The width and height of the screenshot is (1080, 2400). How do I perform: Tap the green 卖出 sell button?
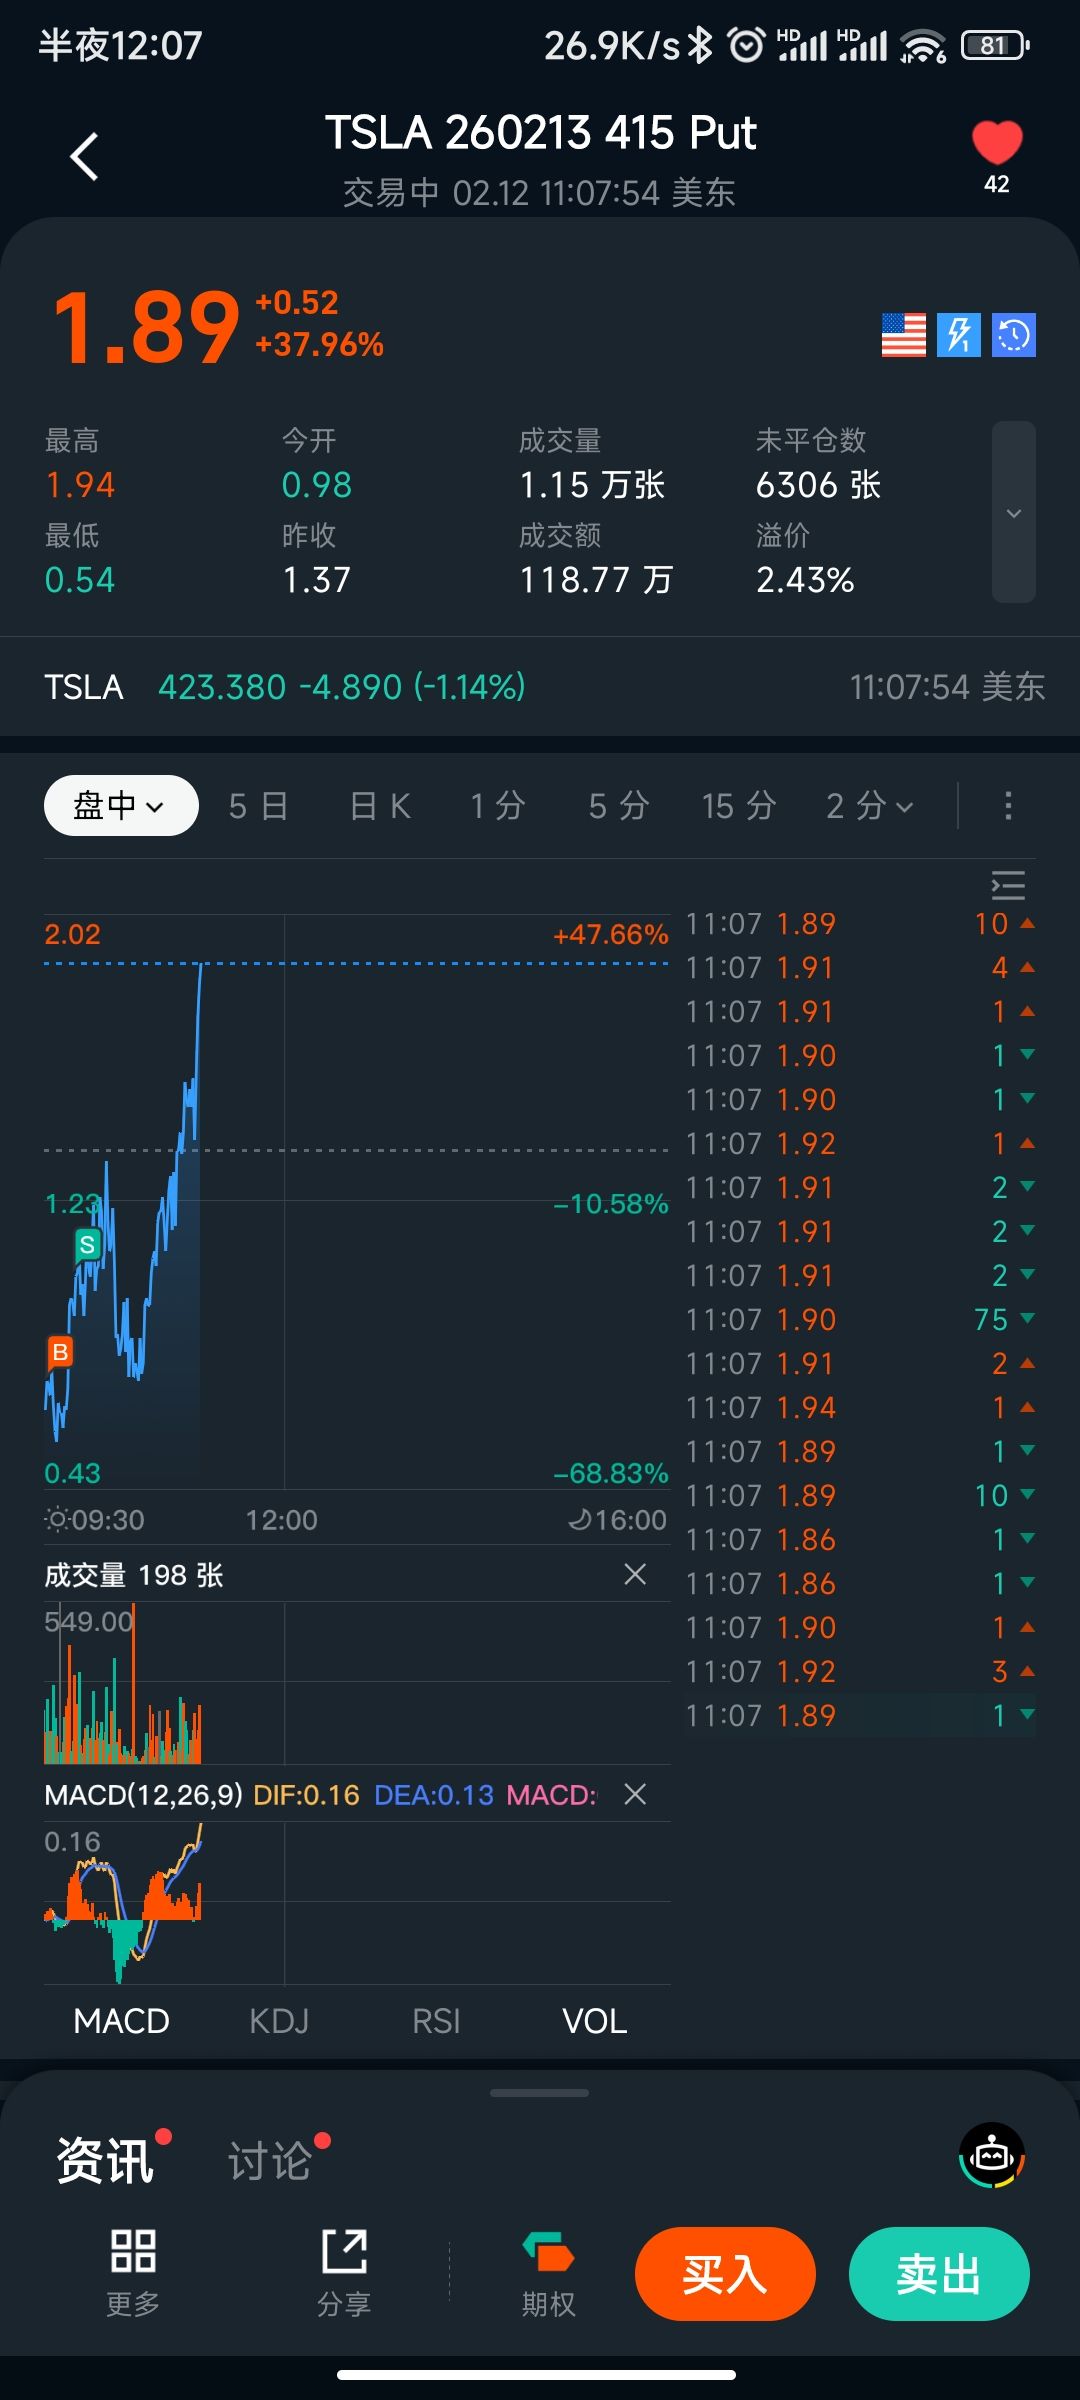point(939,2274)
